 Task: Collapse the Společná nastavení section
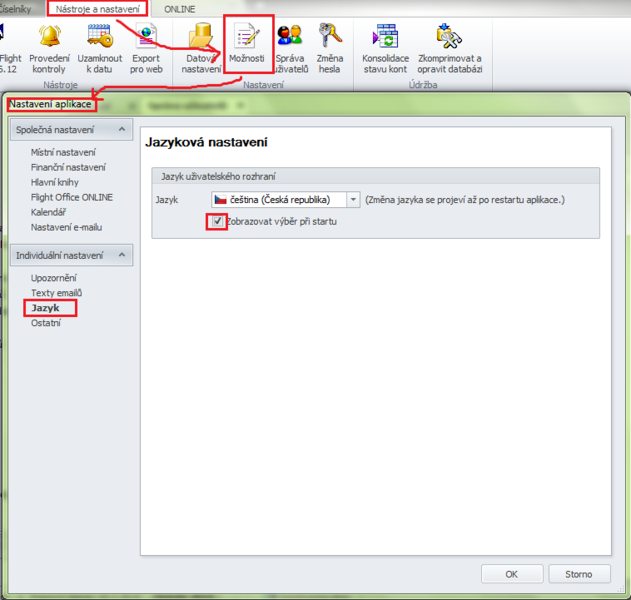(121, 129)
